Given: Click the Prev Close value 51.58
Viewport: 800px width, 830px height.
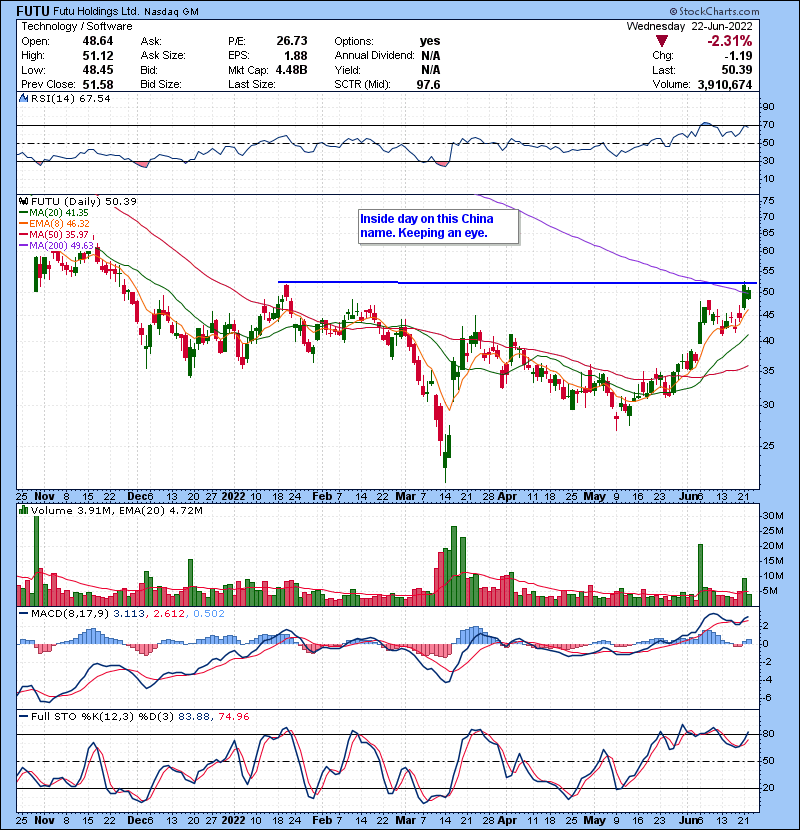Looking at the screenshot, I should tap(97, 84).
